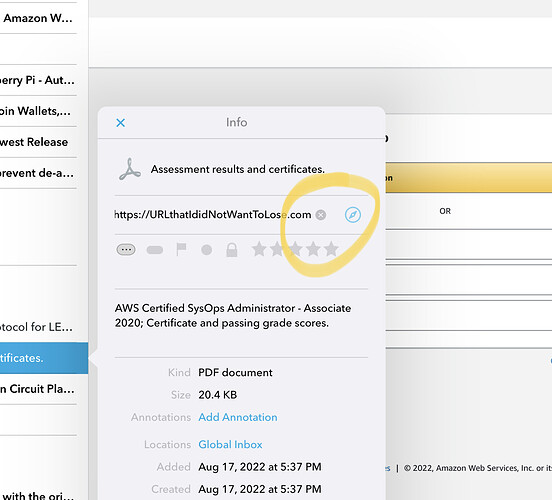Viewport: 552px width, 500px height.
Task: Edit the URL field https://URLthatIdidNotWantToLose.com
Action: pos(213,215)
